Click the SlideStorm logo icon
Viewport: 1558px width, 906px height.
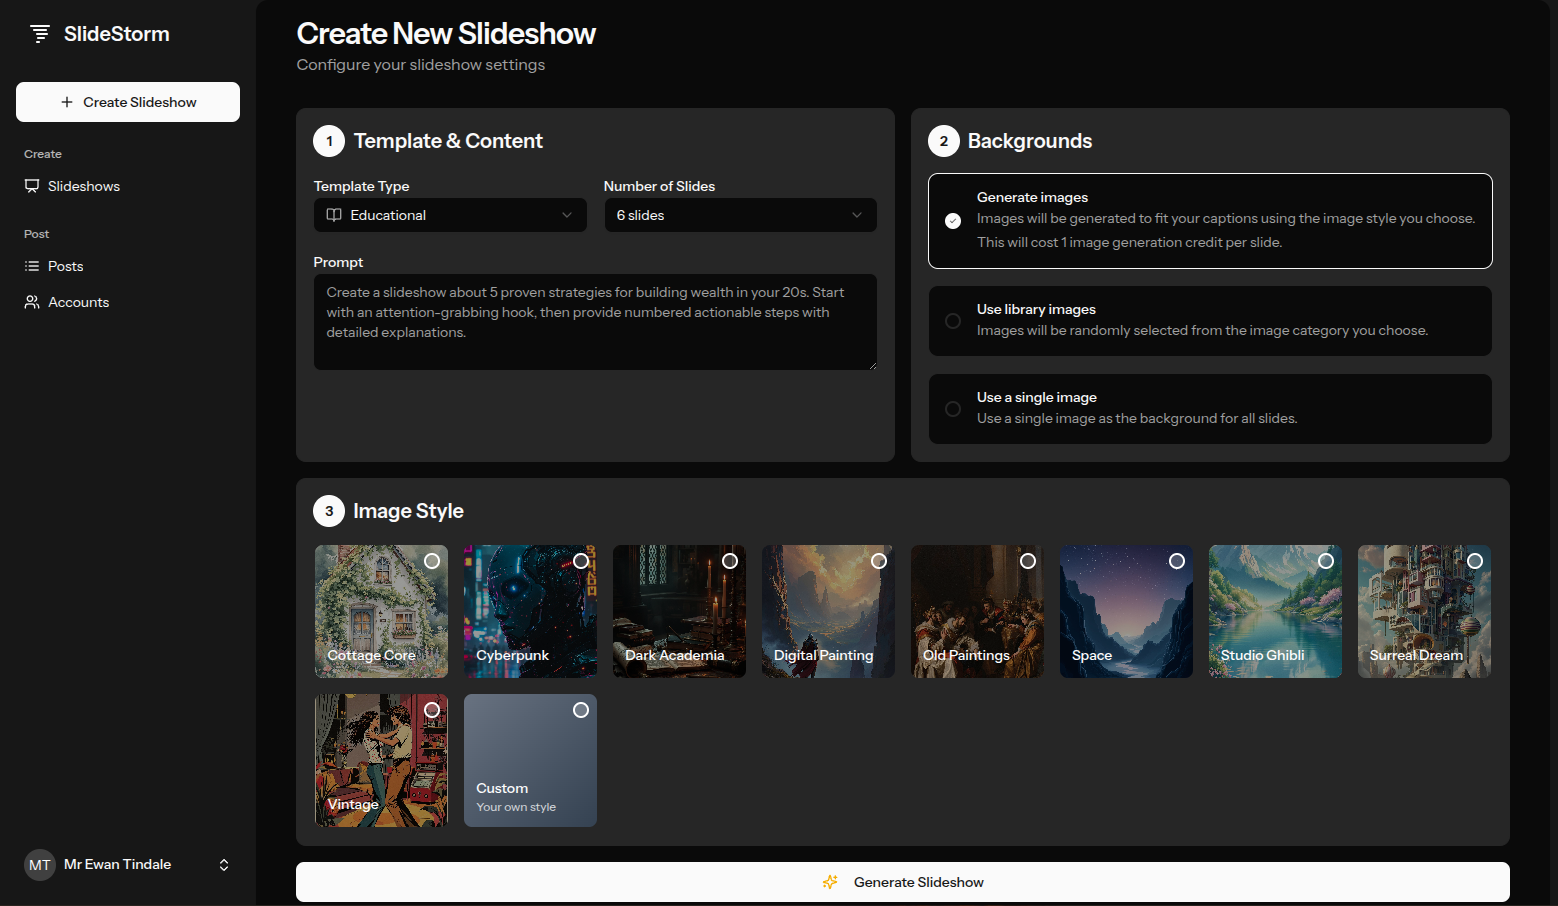(x=40, y=34)
